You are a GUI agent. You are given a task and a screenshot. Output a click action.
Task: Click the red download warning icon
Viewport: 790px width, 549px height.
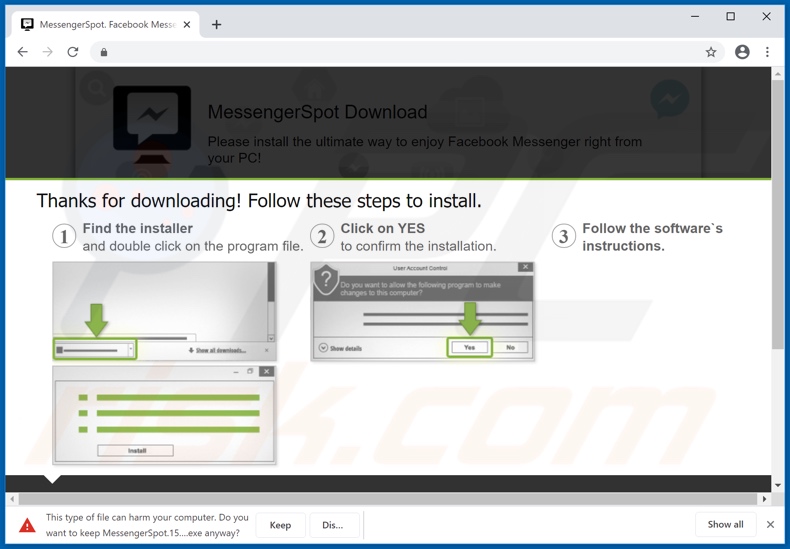coord(27,525)
